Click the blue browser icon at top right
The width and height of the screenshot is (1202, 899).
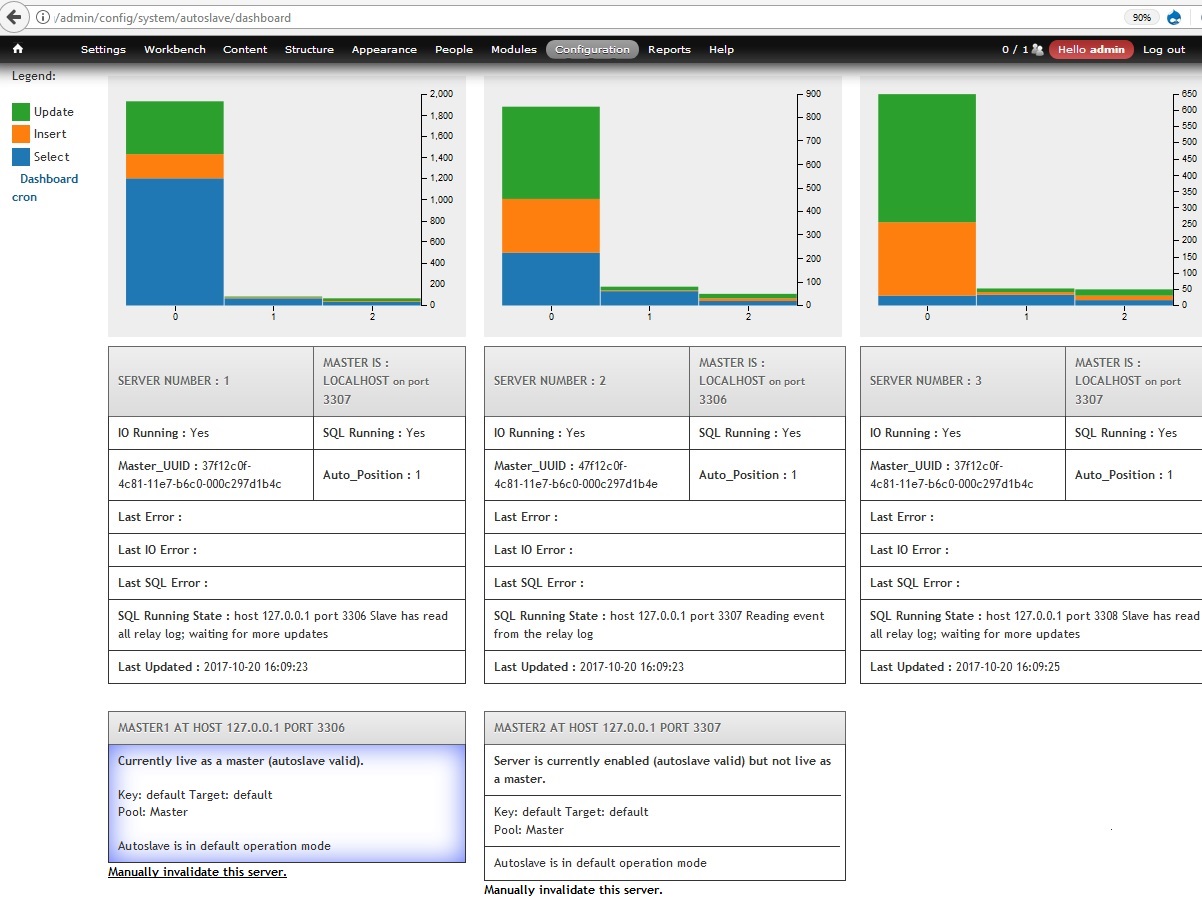click(x=1173, y=17)
